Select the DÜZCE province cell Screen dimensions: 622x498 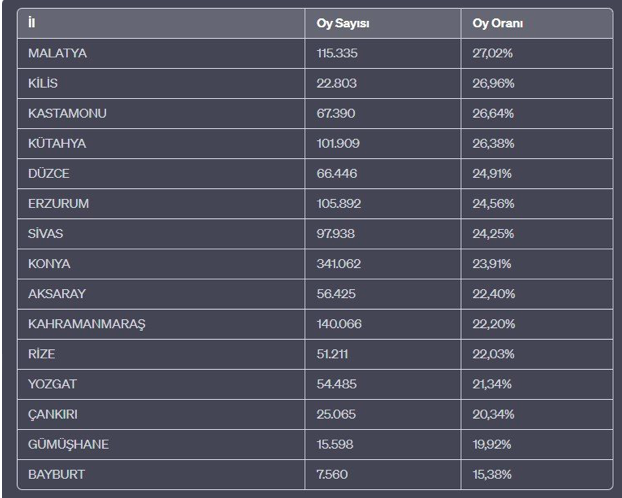[x=50, y=173]
